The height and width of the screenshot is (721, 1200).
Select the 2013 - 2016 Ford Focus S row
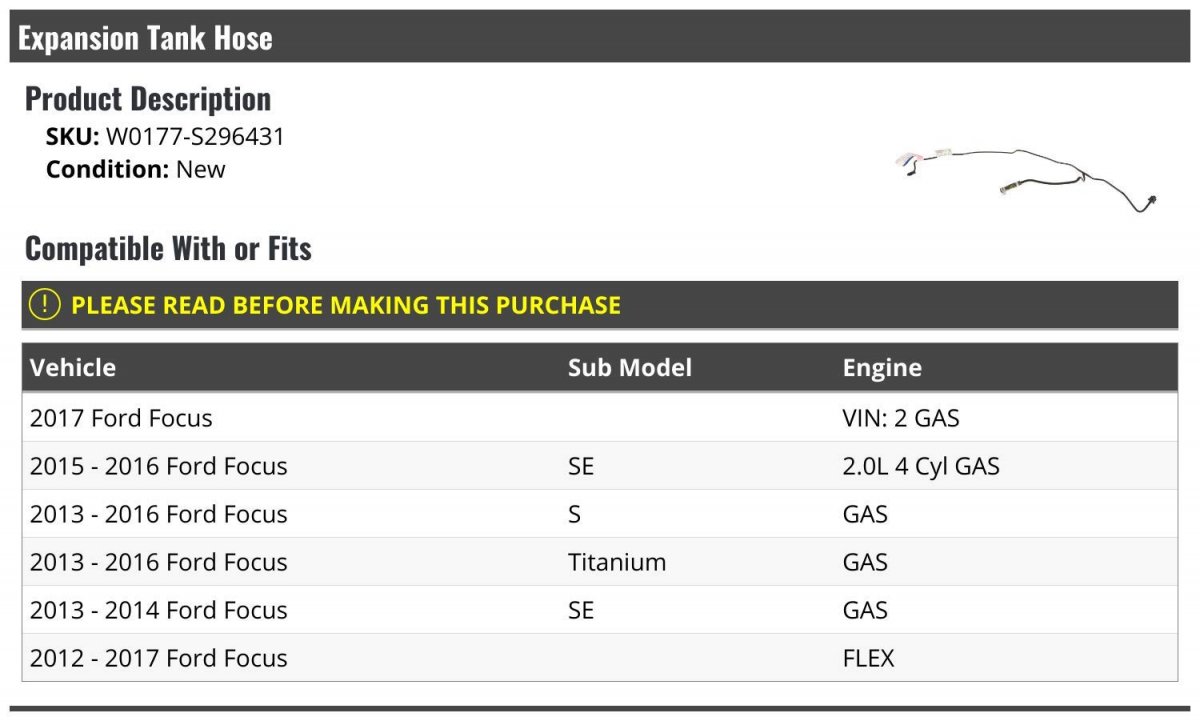[600, 514]
